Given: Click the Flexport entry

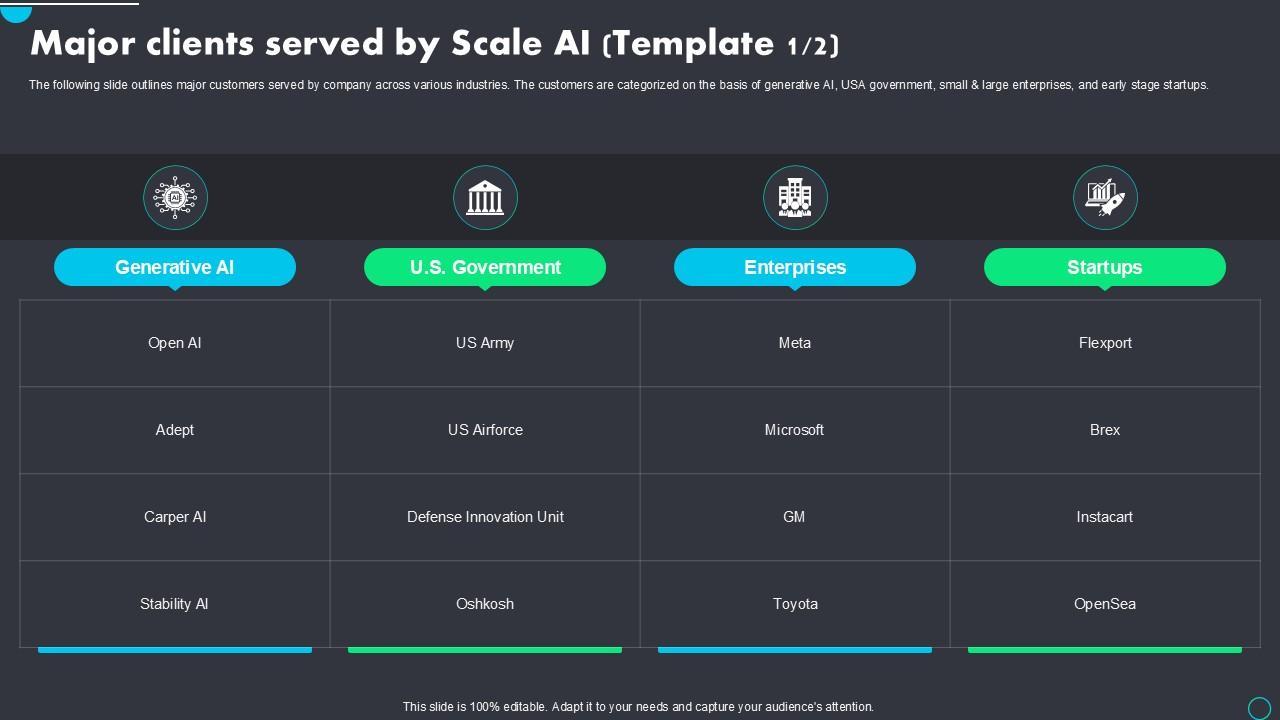Looking at the screenshot, I should [1105, 343].
